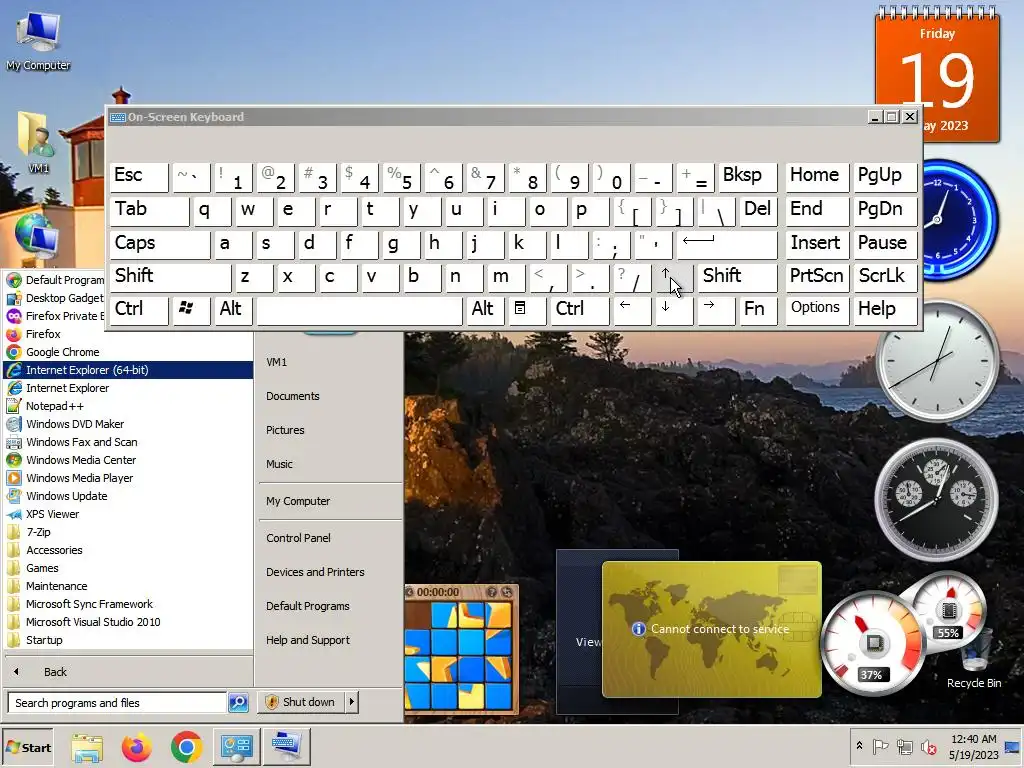The image size is (1024, 768).
Task: Click the context menu key on keyboard
Action: click(x=526, y=309)
